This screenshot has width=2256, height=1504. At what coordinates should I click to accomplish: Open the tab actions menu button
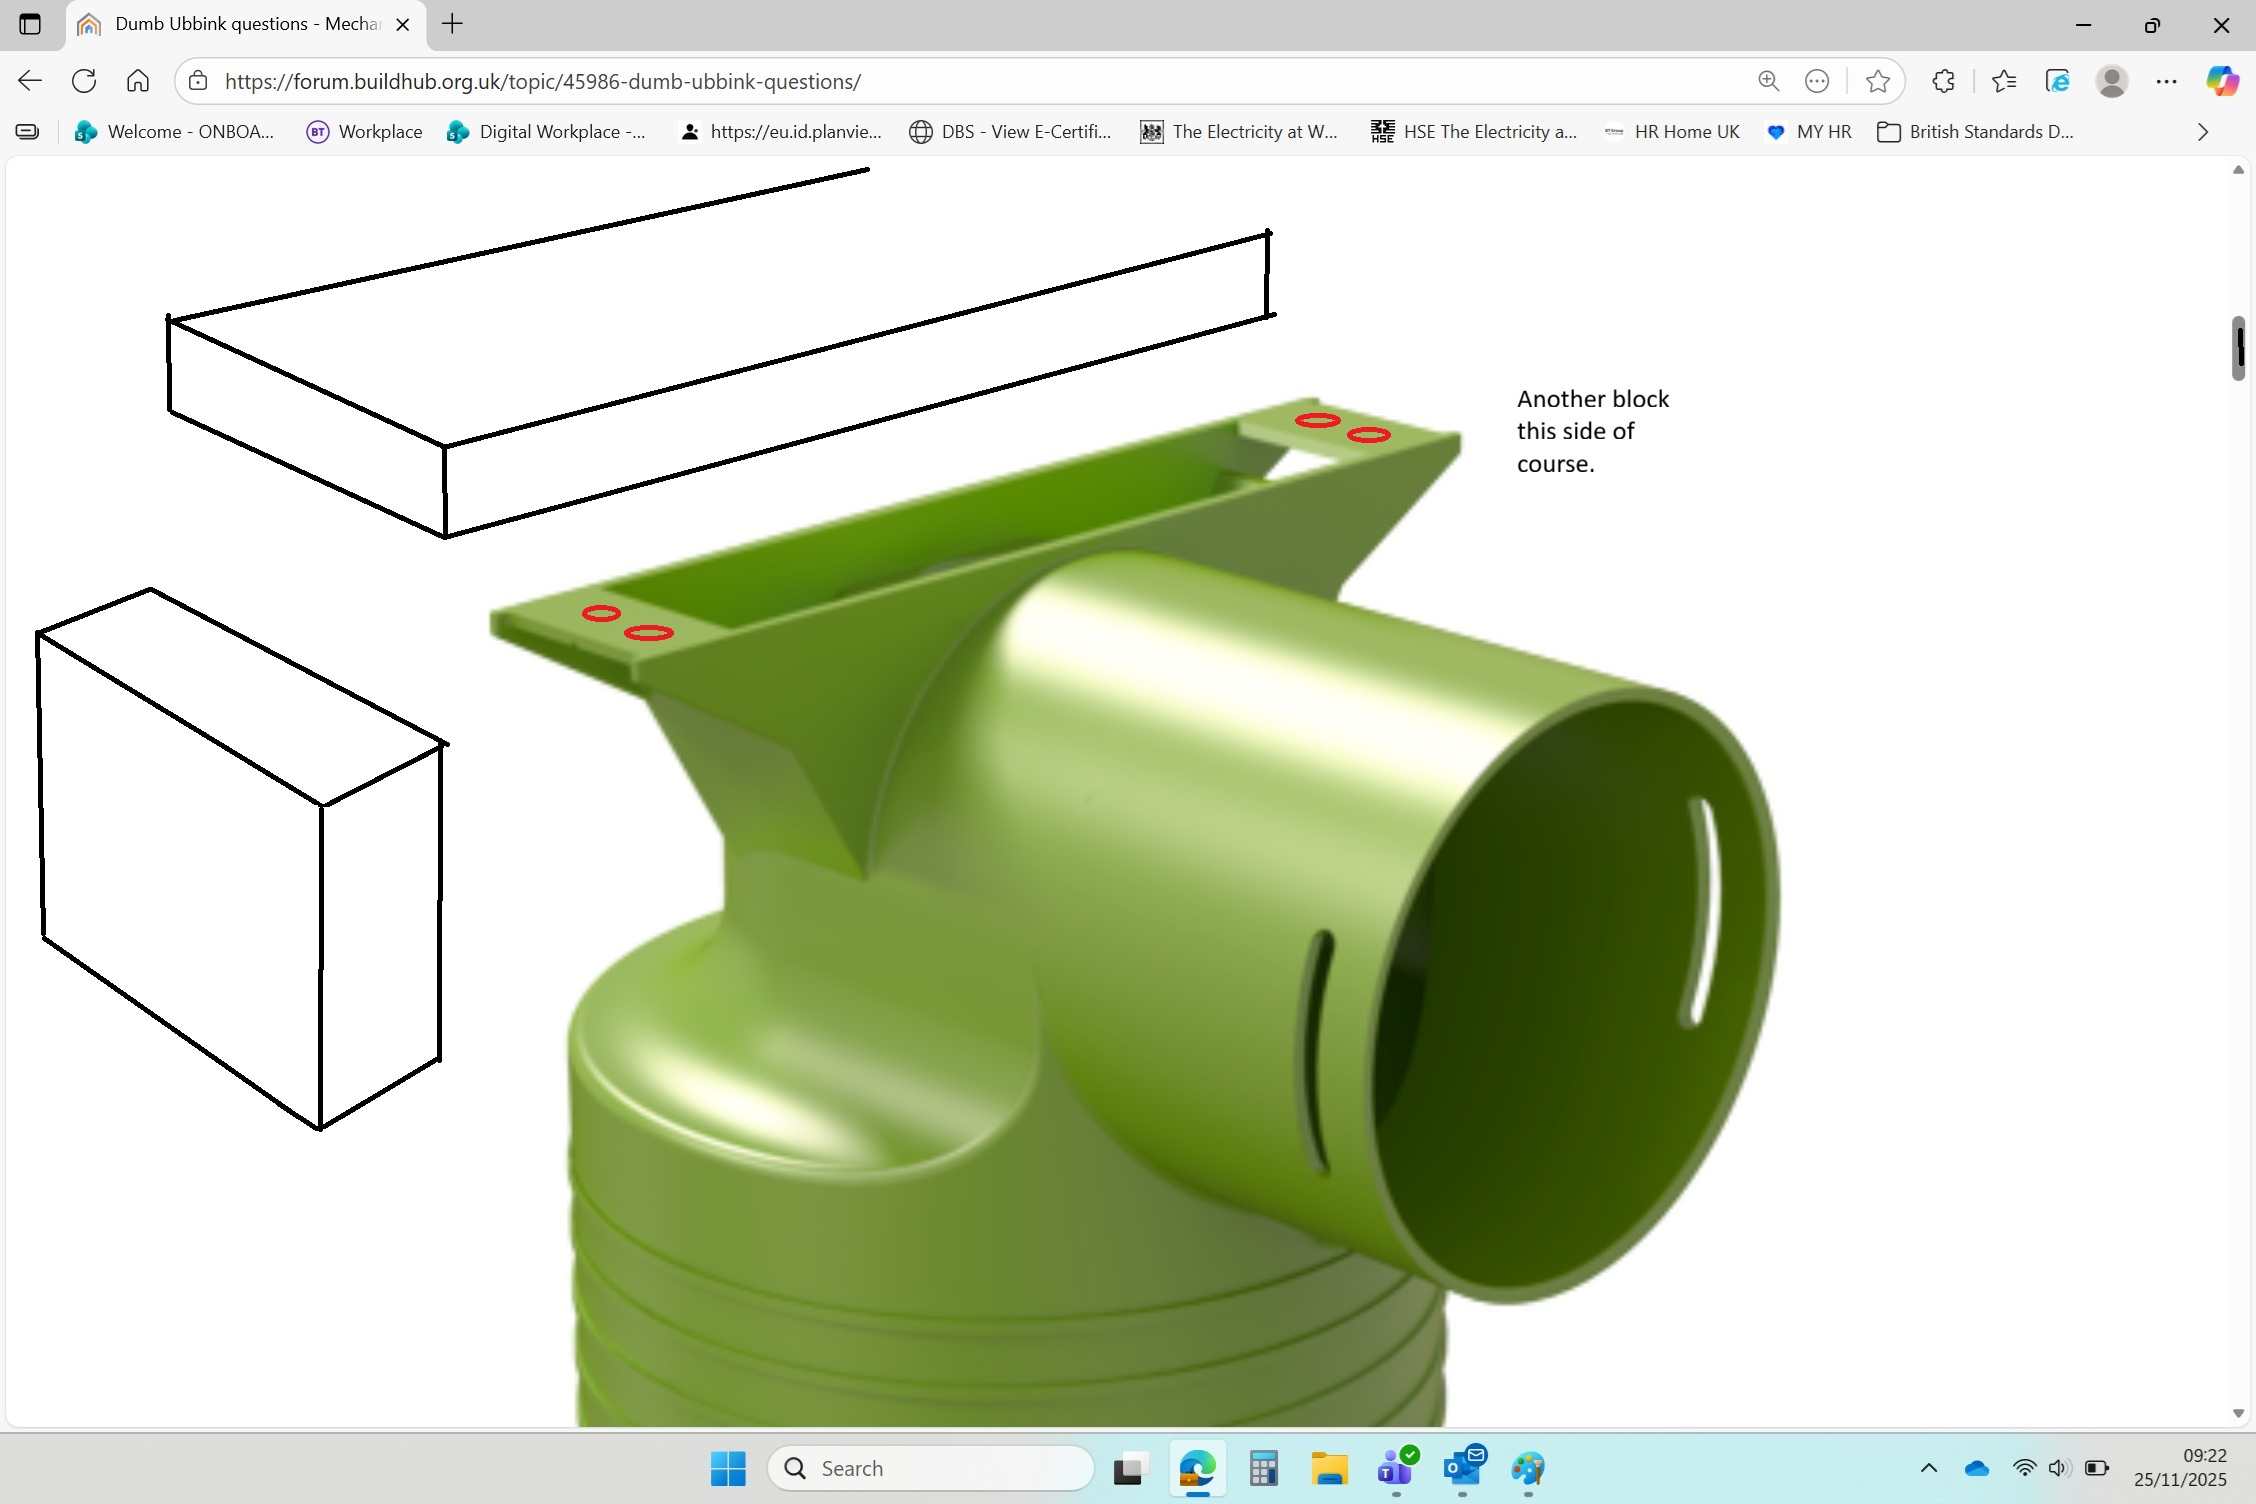click(30, 24)
